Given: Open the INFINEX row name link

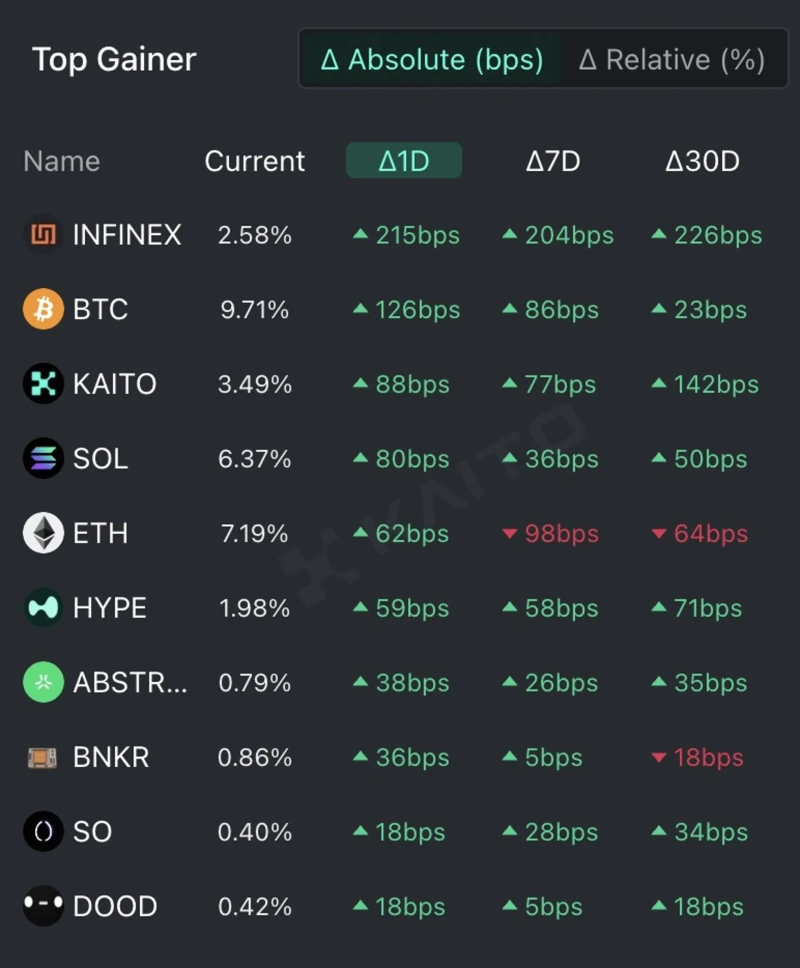Looking at the screenshot, I should coord(127,236).
